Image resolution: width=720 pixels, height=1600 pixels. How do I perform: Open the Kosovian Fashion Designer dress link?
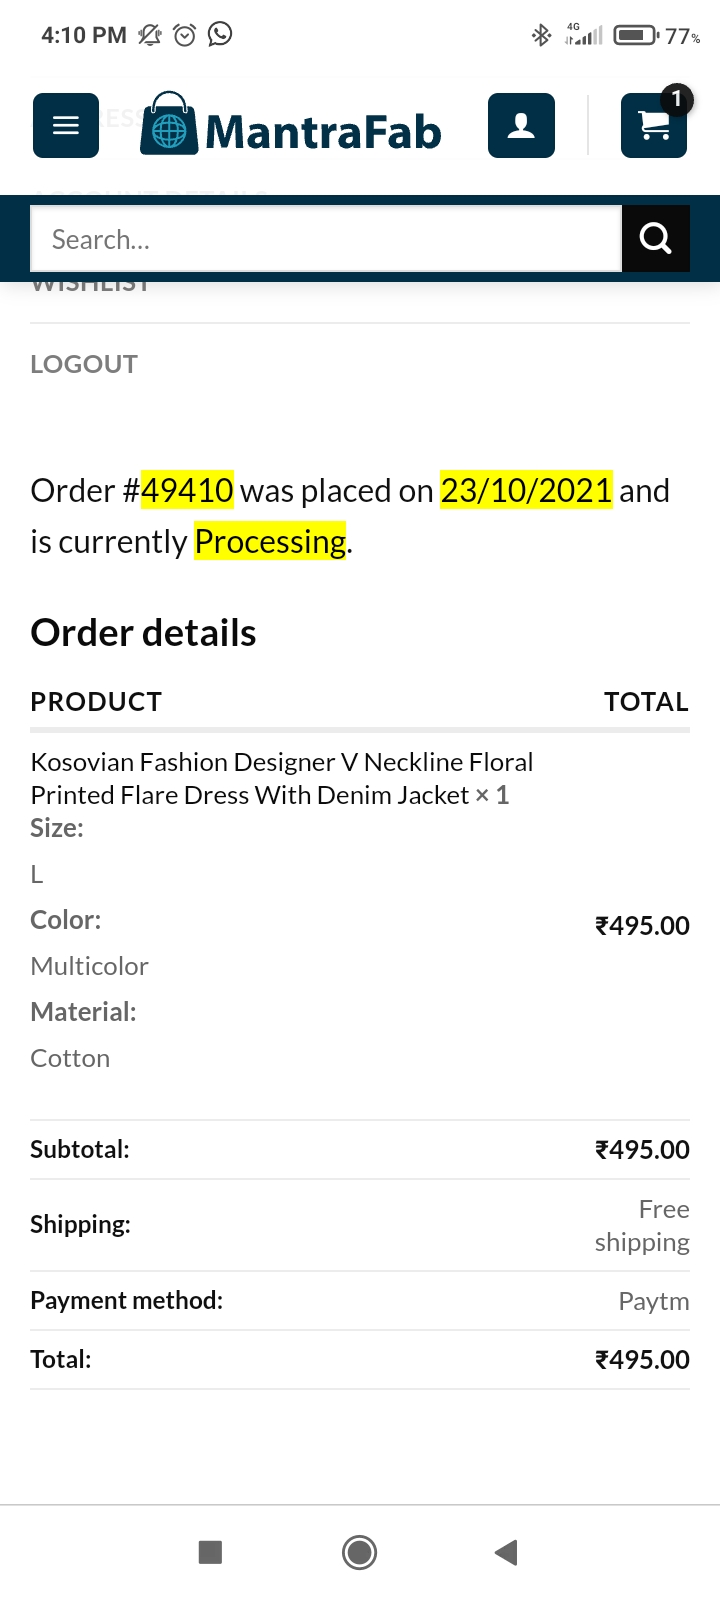(281, 778)
